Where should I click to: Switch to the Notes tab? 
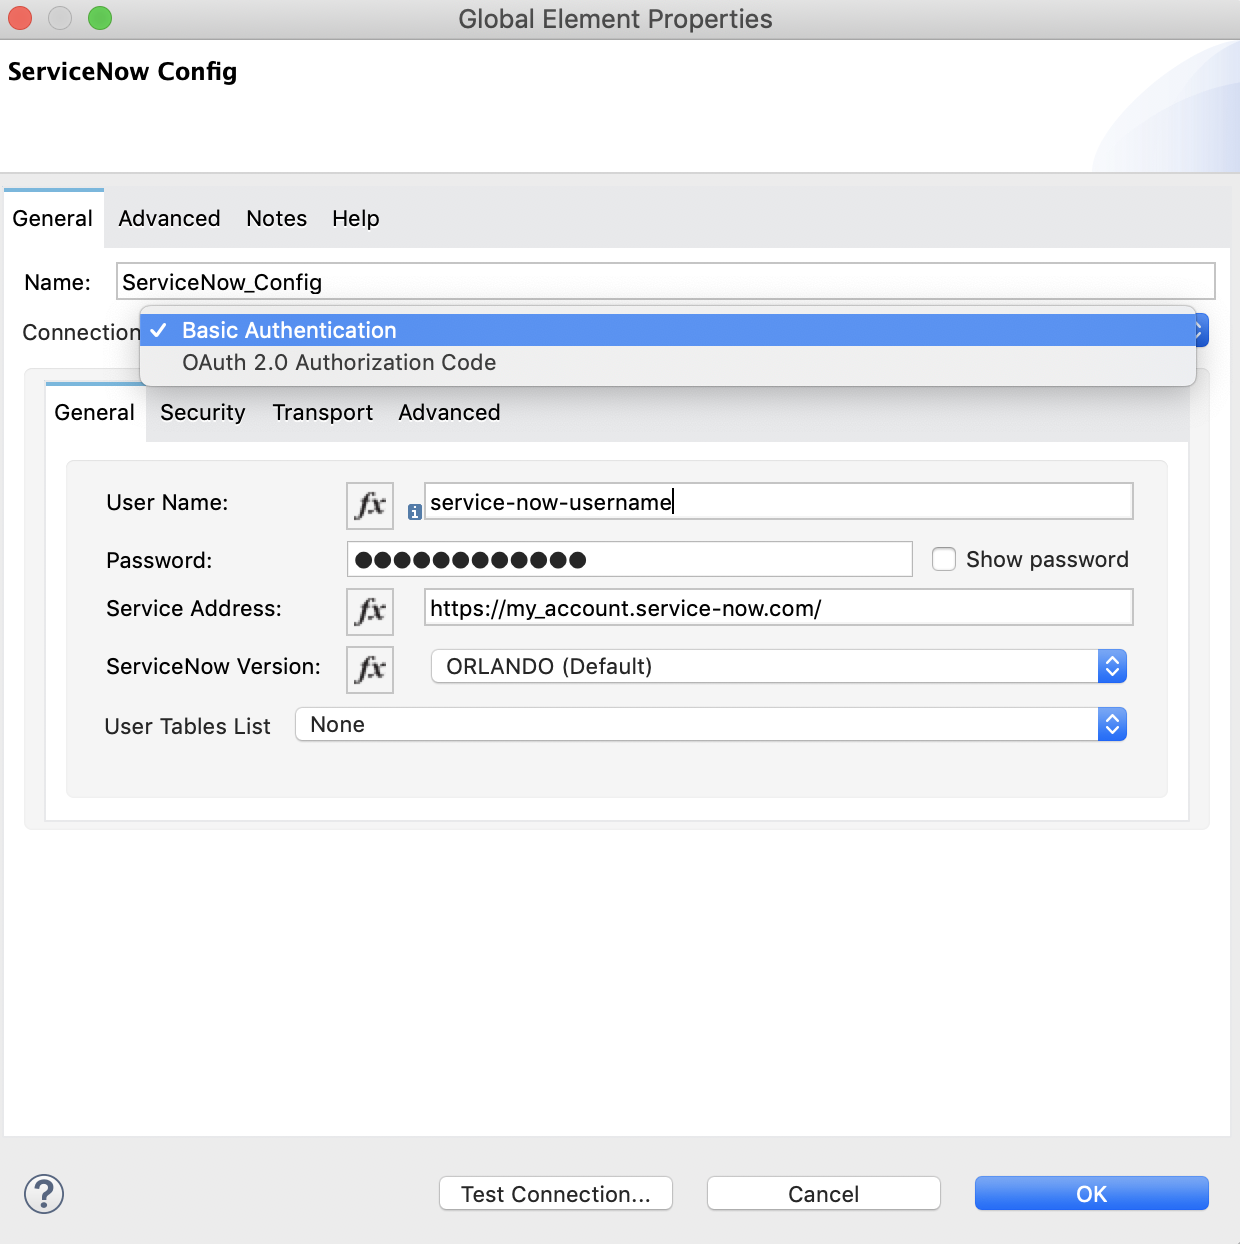276,218
